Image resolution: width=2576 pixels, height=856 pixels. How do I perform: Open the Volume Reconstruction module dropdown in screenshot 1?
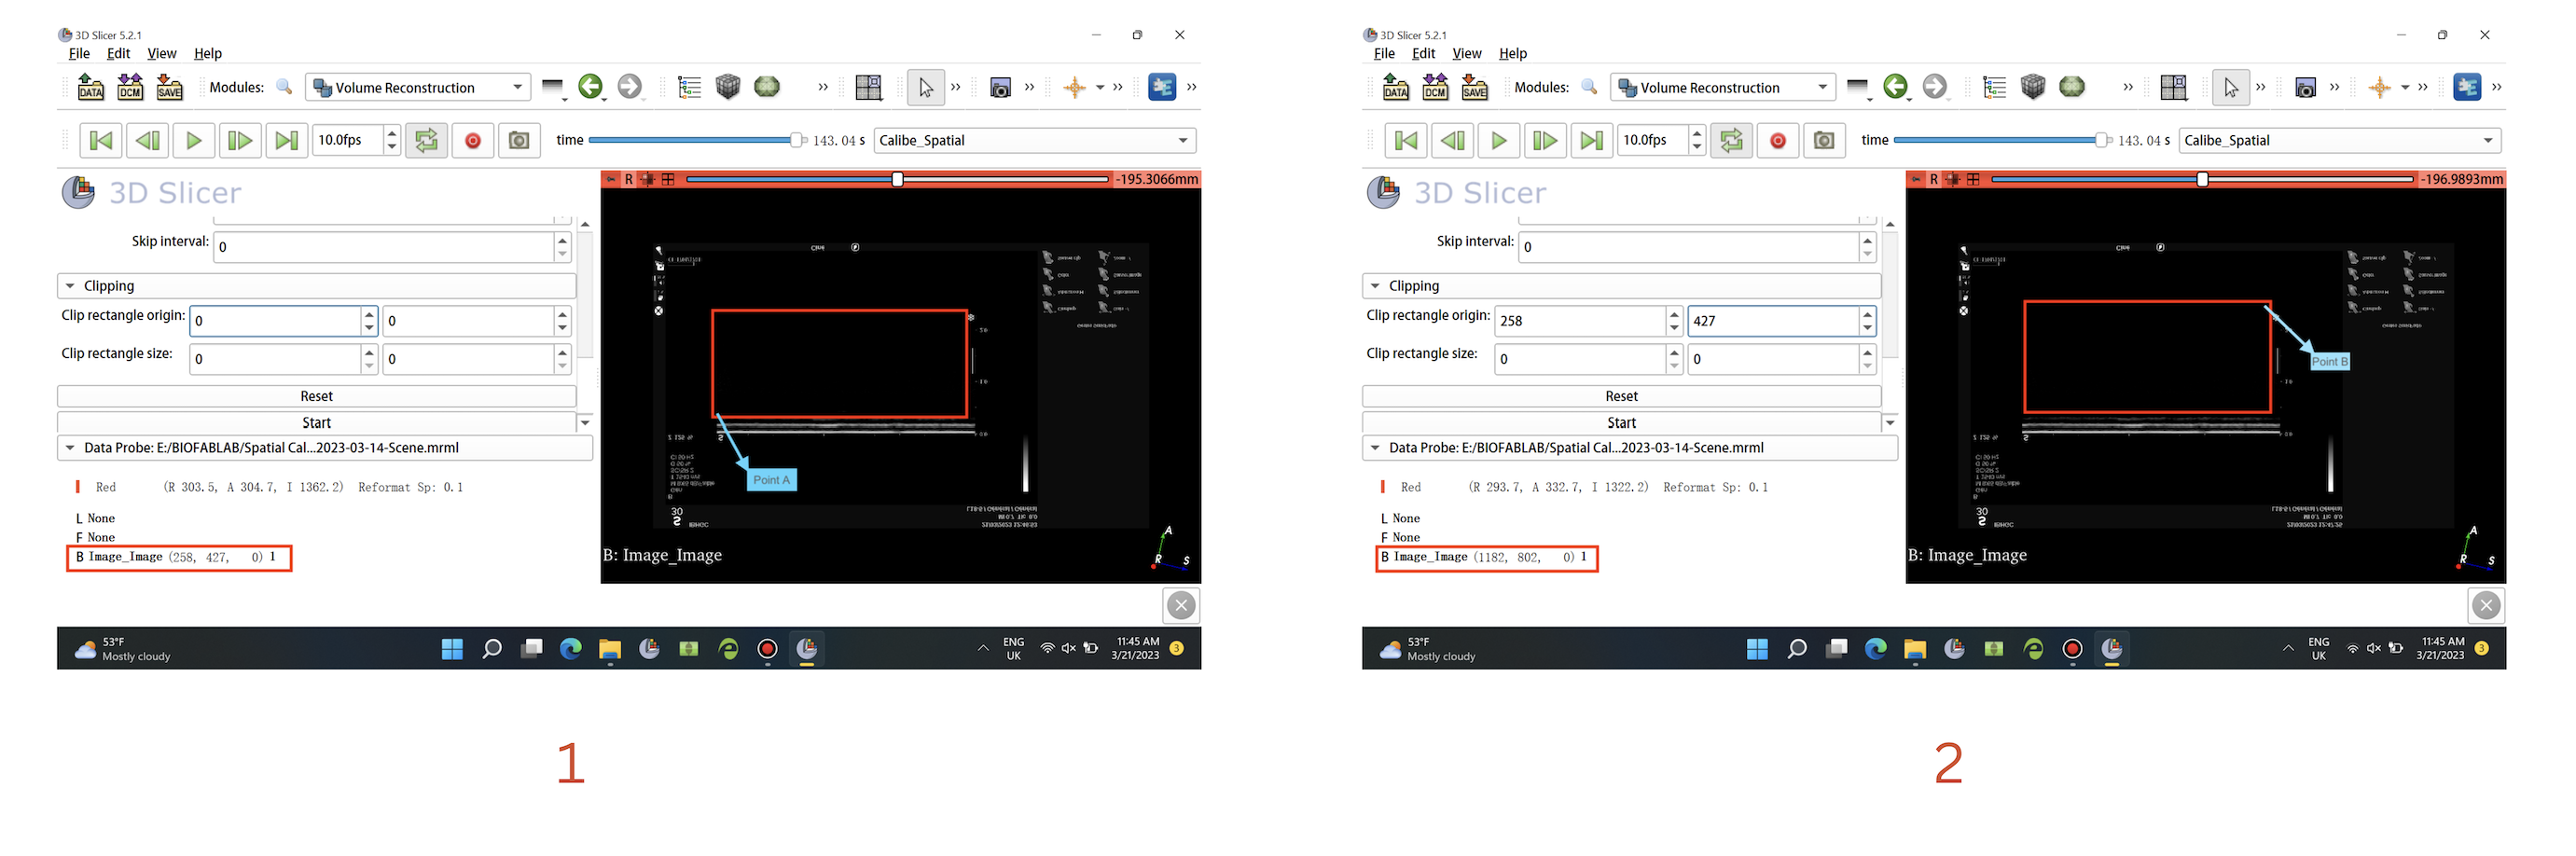pyautogui.click(x=418, y=88)
